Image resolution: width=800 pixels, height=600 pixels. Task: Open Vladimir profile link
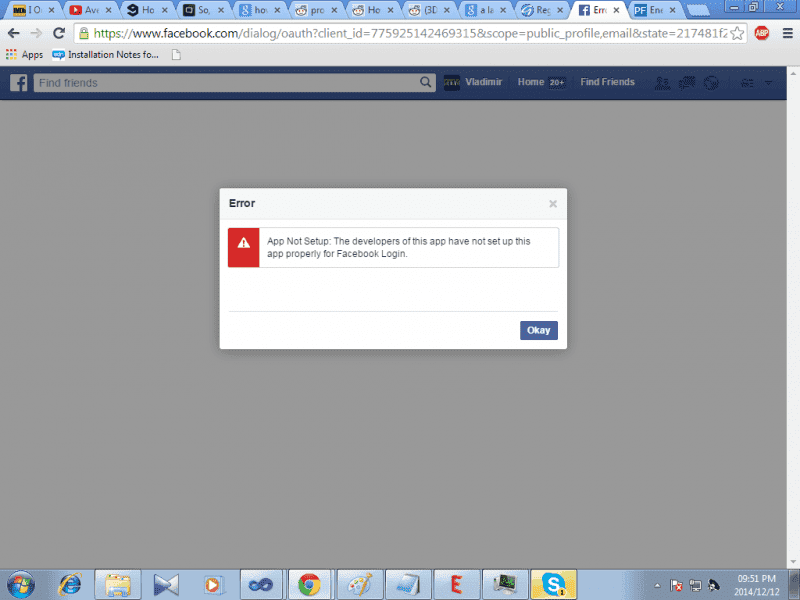483,82
